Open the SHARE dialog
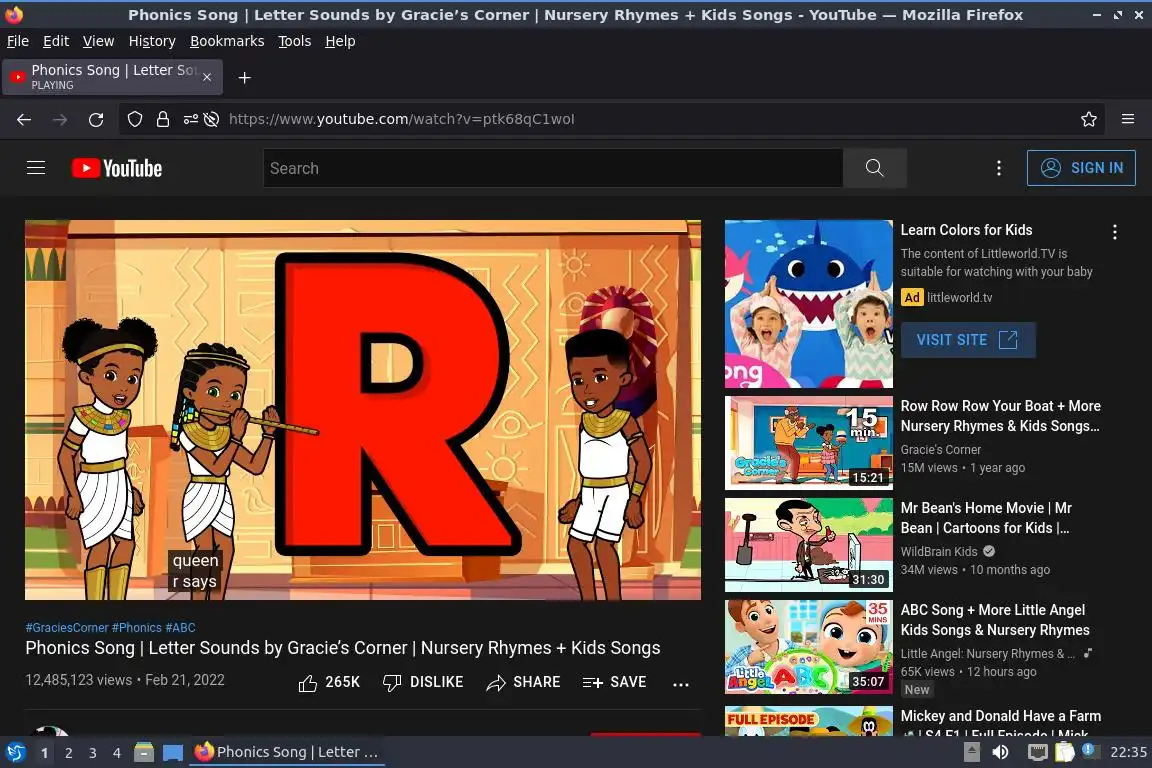Image resolution: width=1152 pixels, height=768 pixels. [523, 683]
